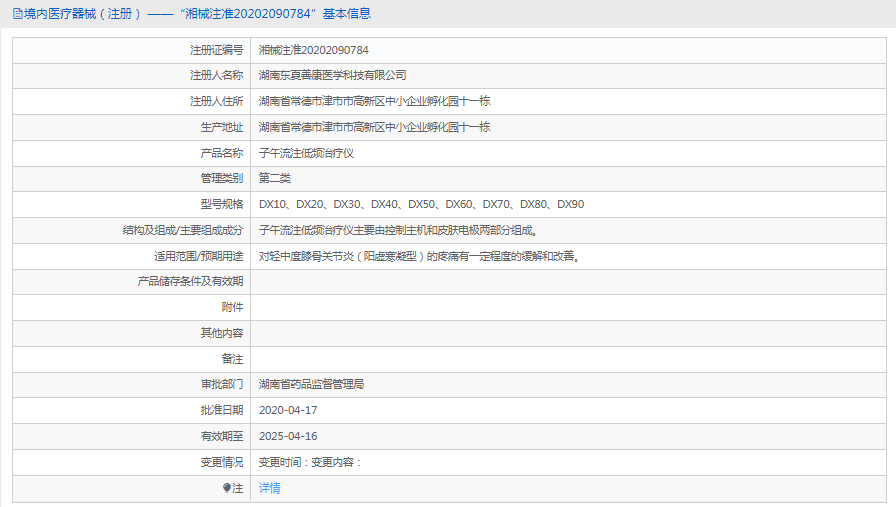The height and width of the screenshot is (507, 896).
Task: Click 注册人住所 address value
Action: (x=374, y=101)
